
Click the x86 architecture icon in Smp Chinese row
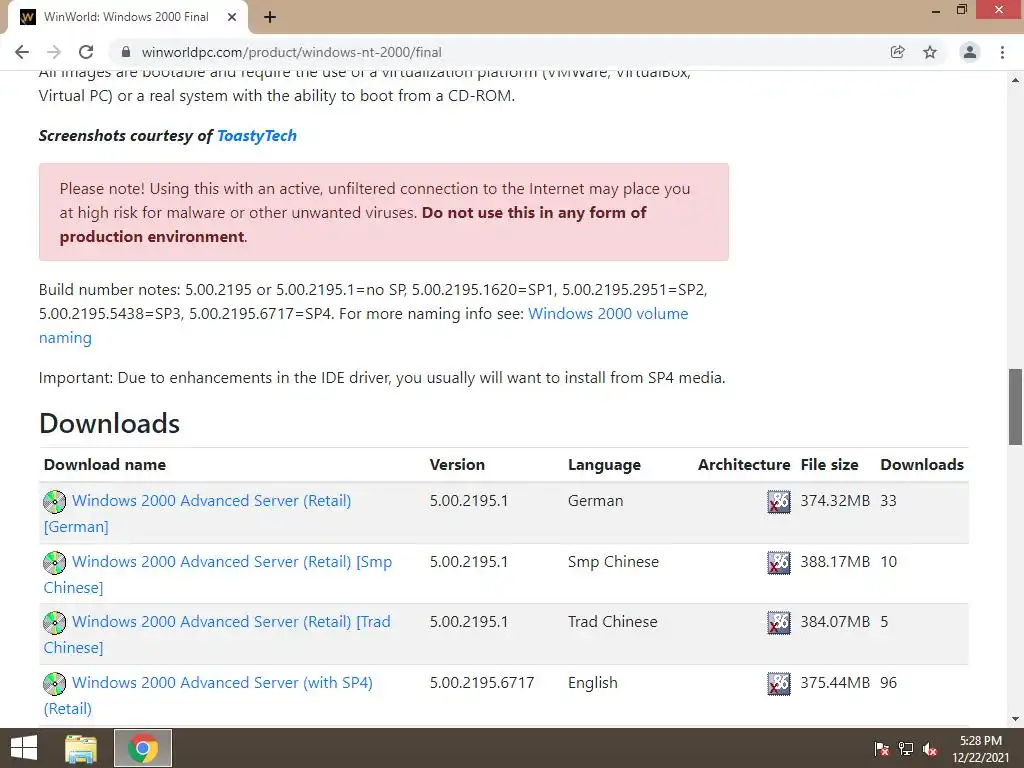778,562
